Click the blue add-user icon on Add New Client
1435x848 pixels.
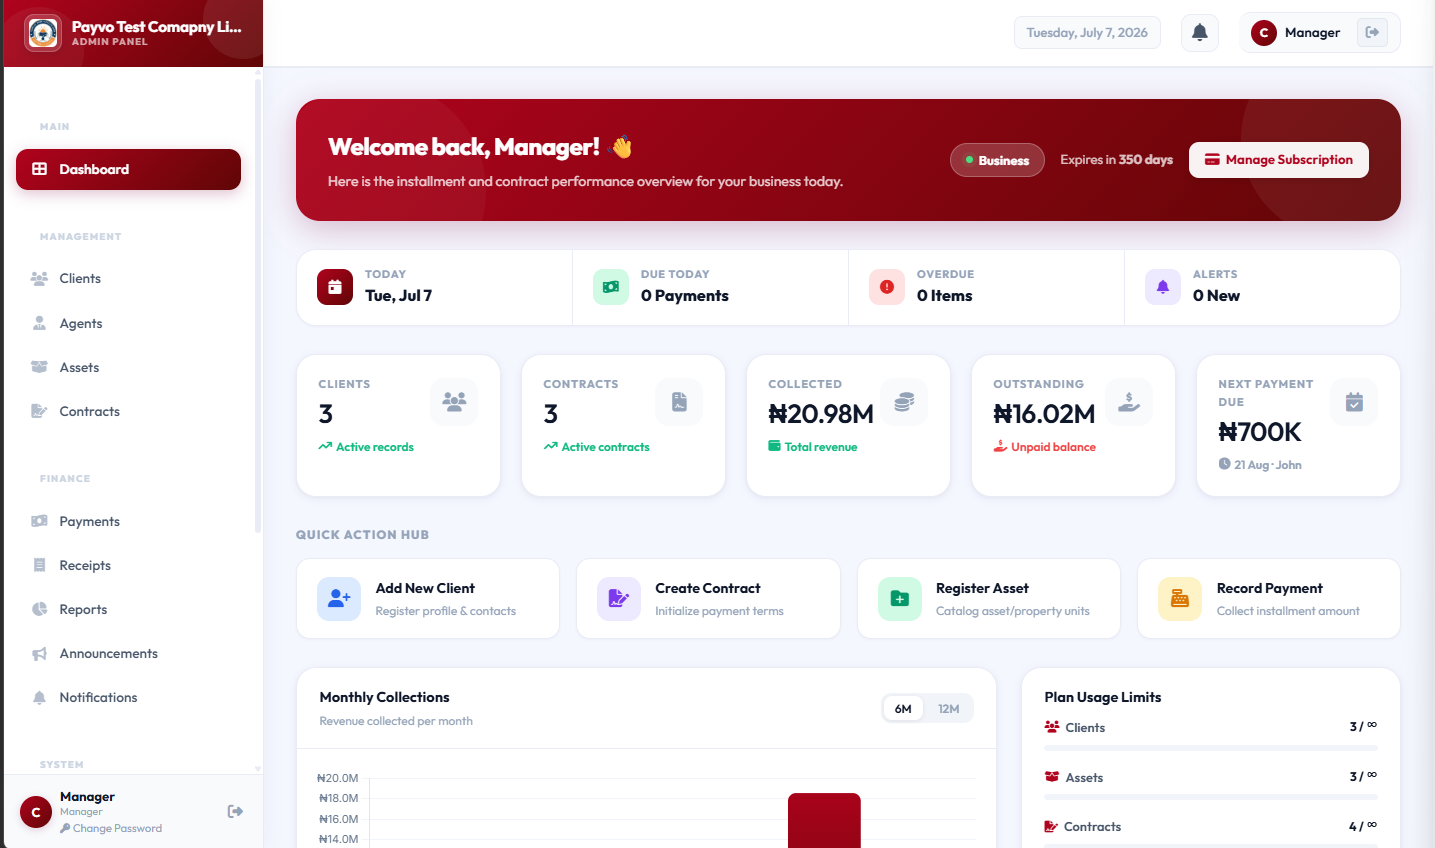point(339,599)
